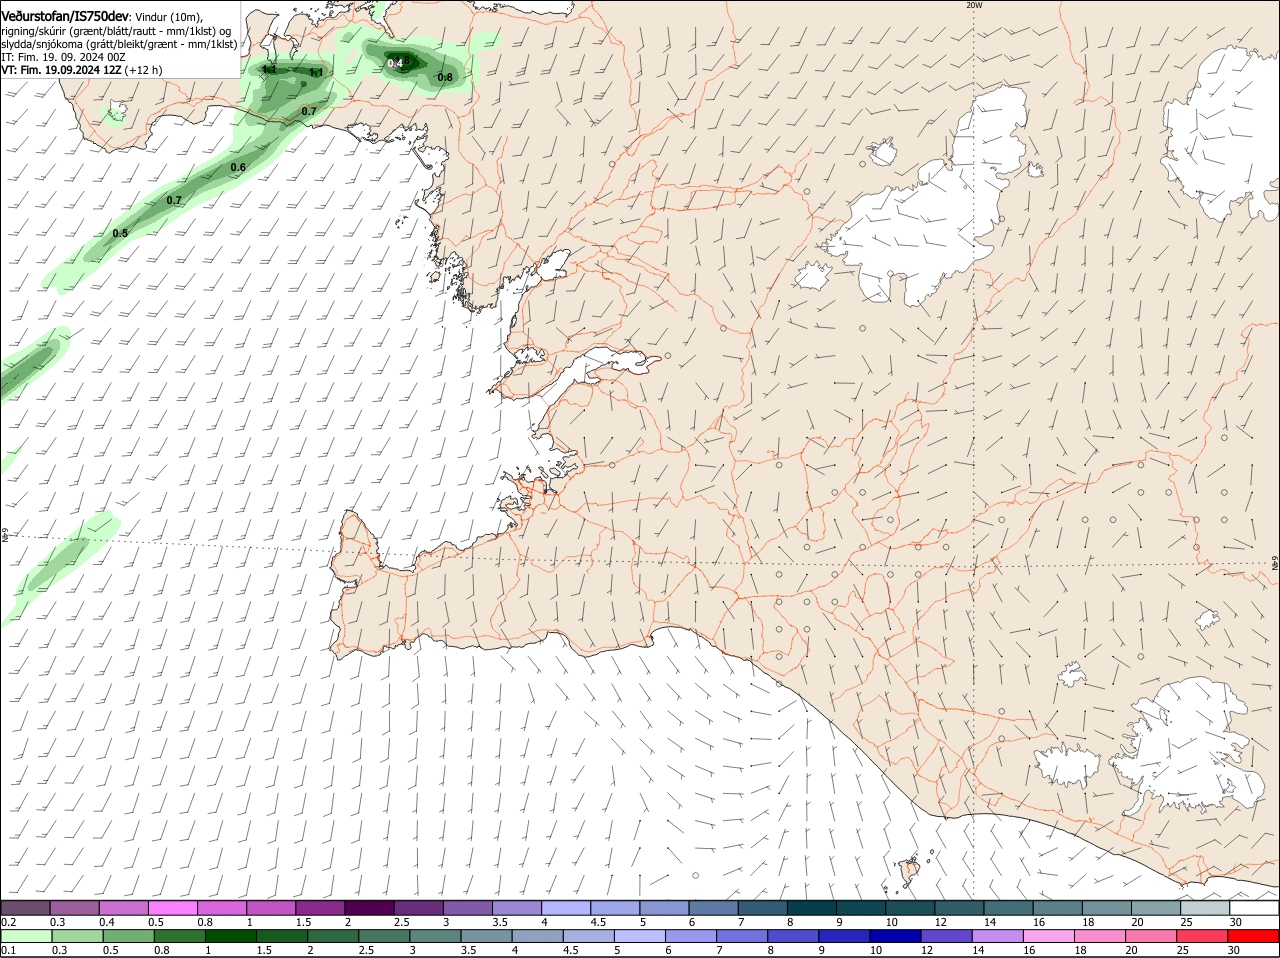Click the snow legend swatch between 8 and 9

click(810, 907)
